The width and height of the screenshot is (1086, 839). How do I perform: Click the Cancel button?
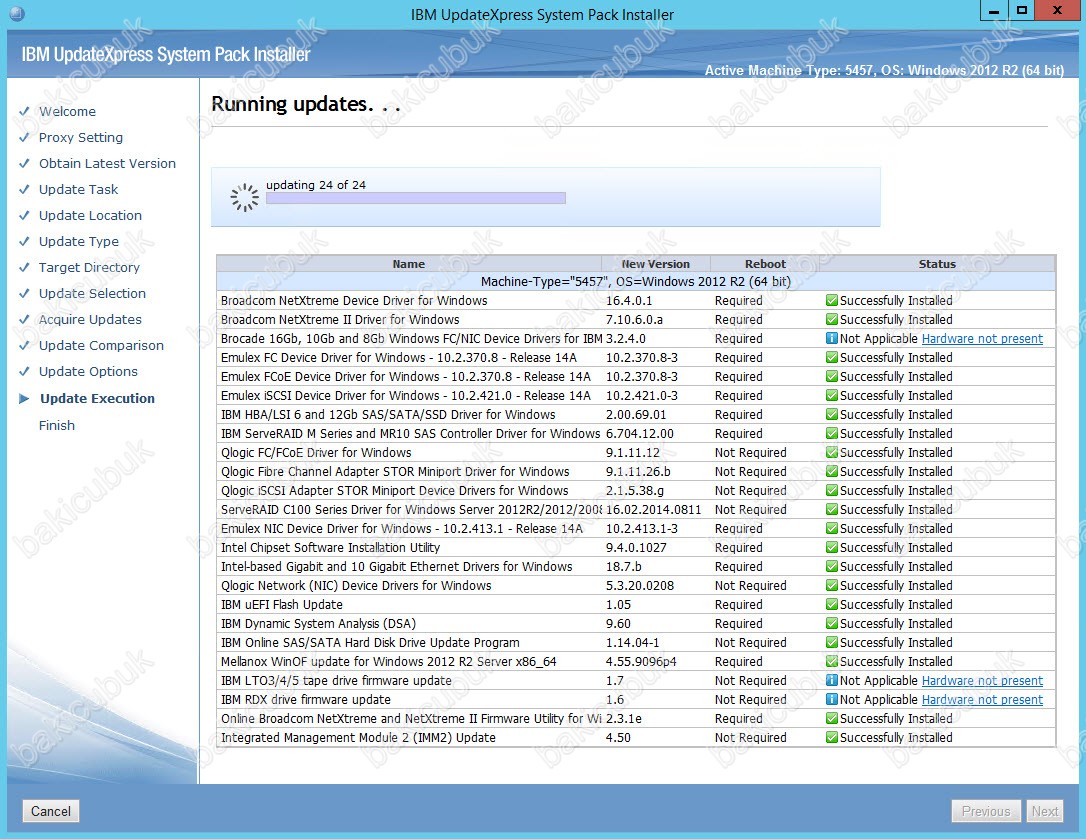[51, 811]
